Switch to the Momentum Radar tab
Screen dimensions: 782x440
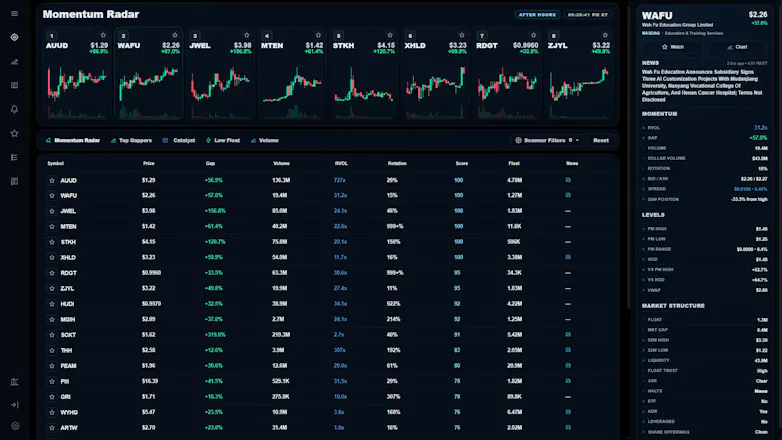coord(73,140)
